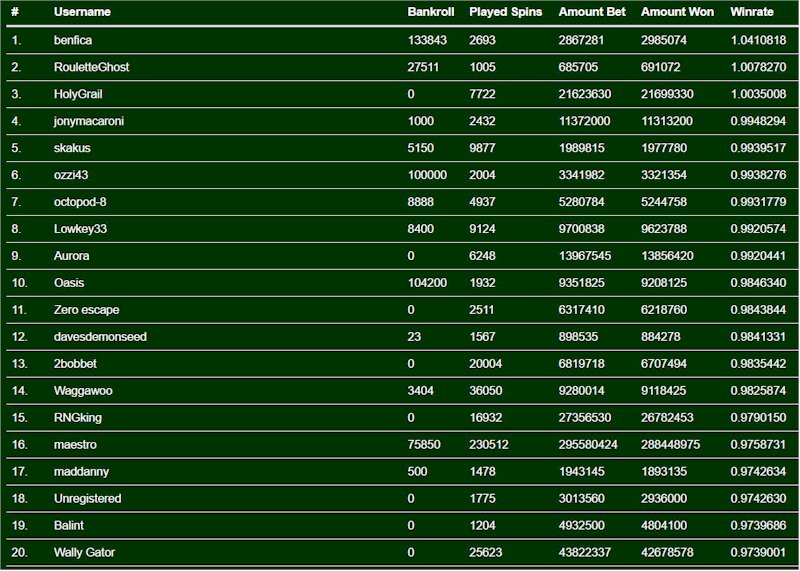Click davesdemonseed's bankroll 23
The height and width of the screenshot is (571, 800).
point(414,337)
